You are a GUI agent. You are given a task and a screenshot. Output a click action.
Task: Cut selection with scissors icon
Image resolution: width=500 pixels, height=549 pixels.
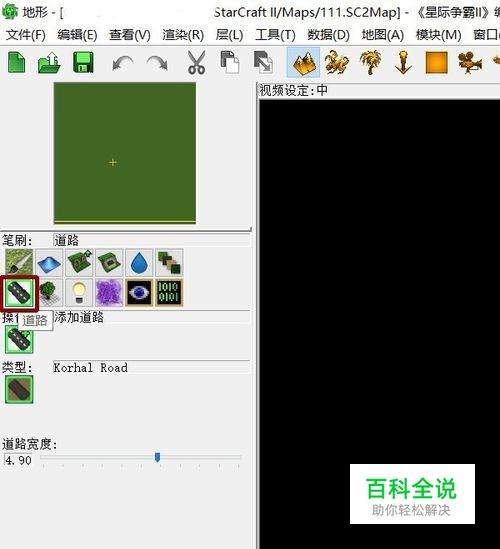(x=196, y=63)
